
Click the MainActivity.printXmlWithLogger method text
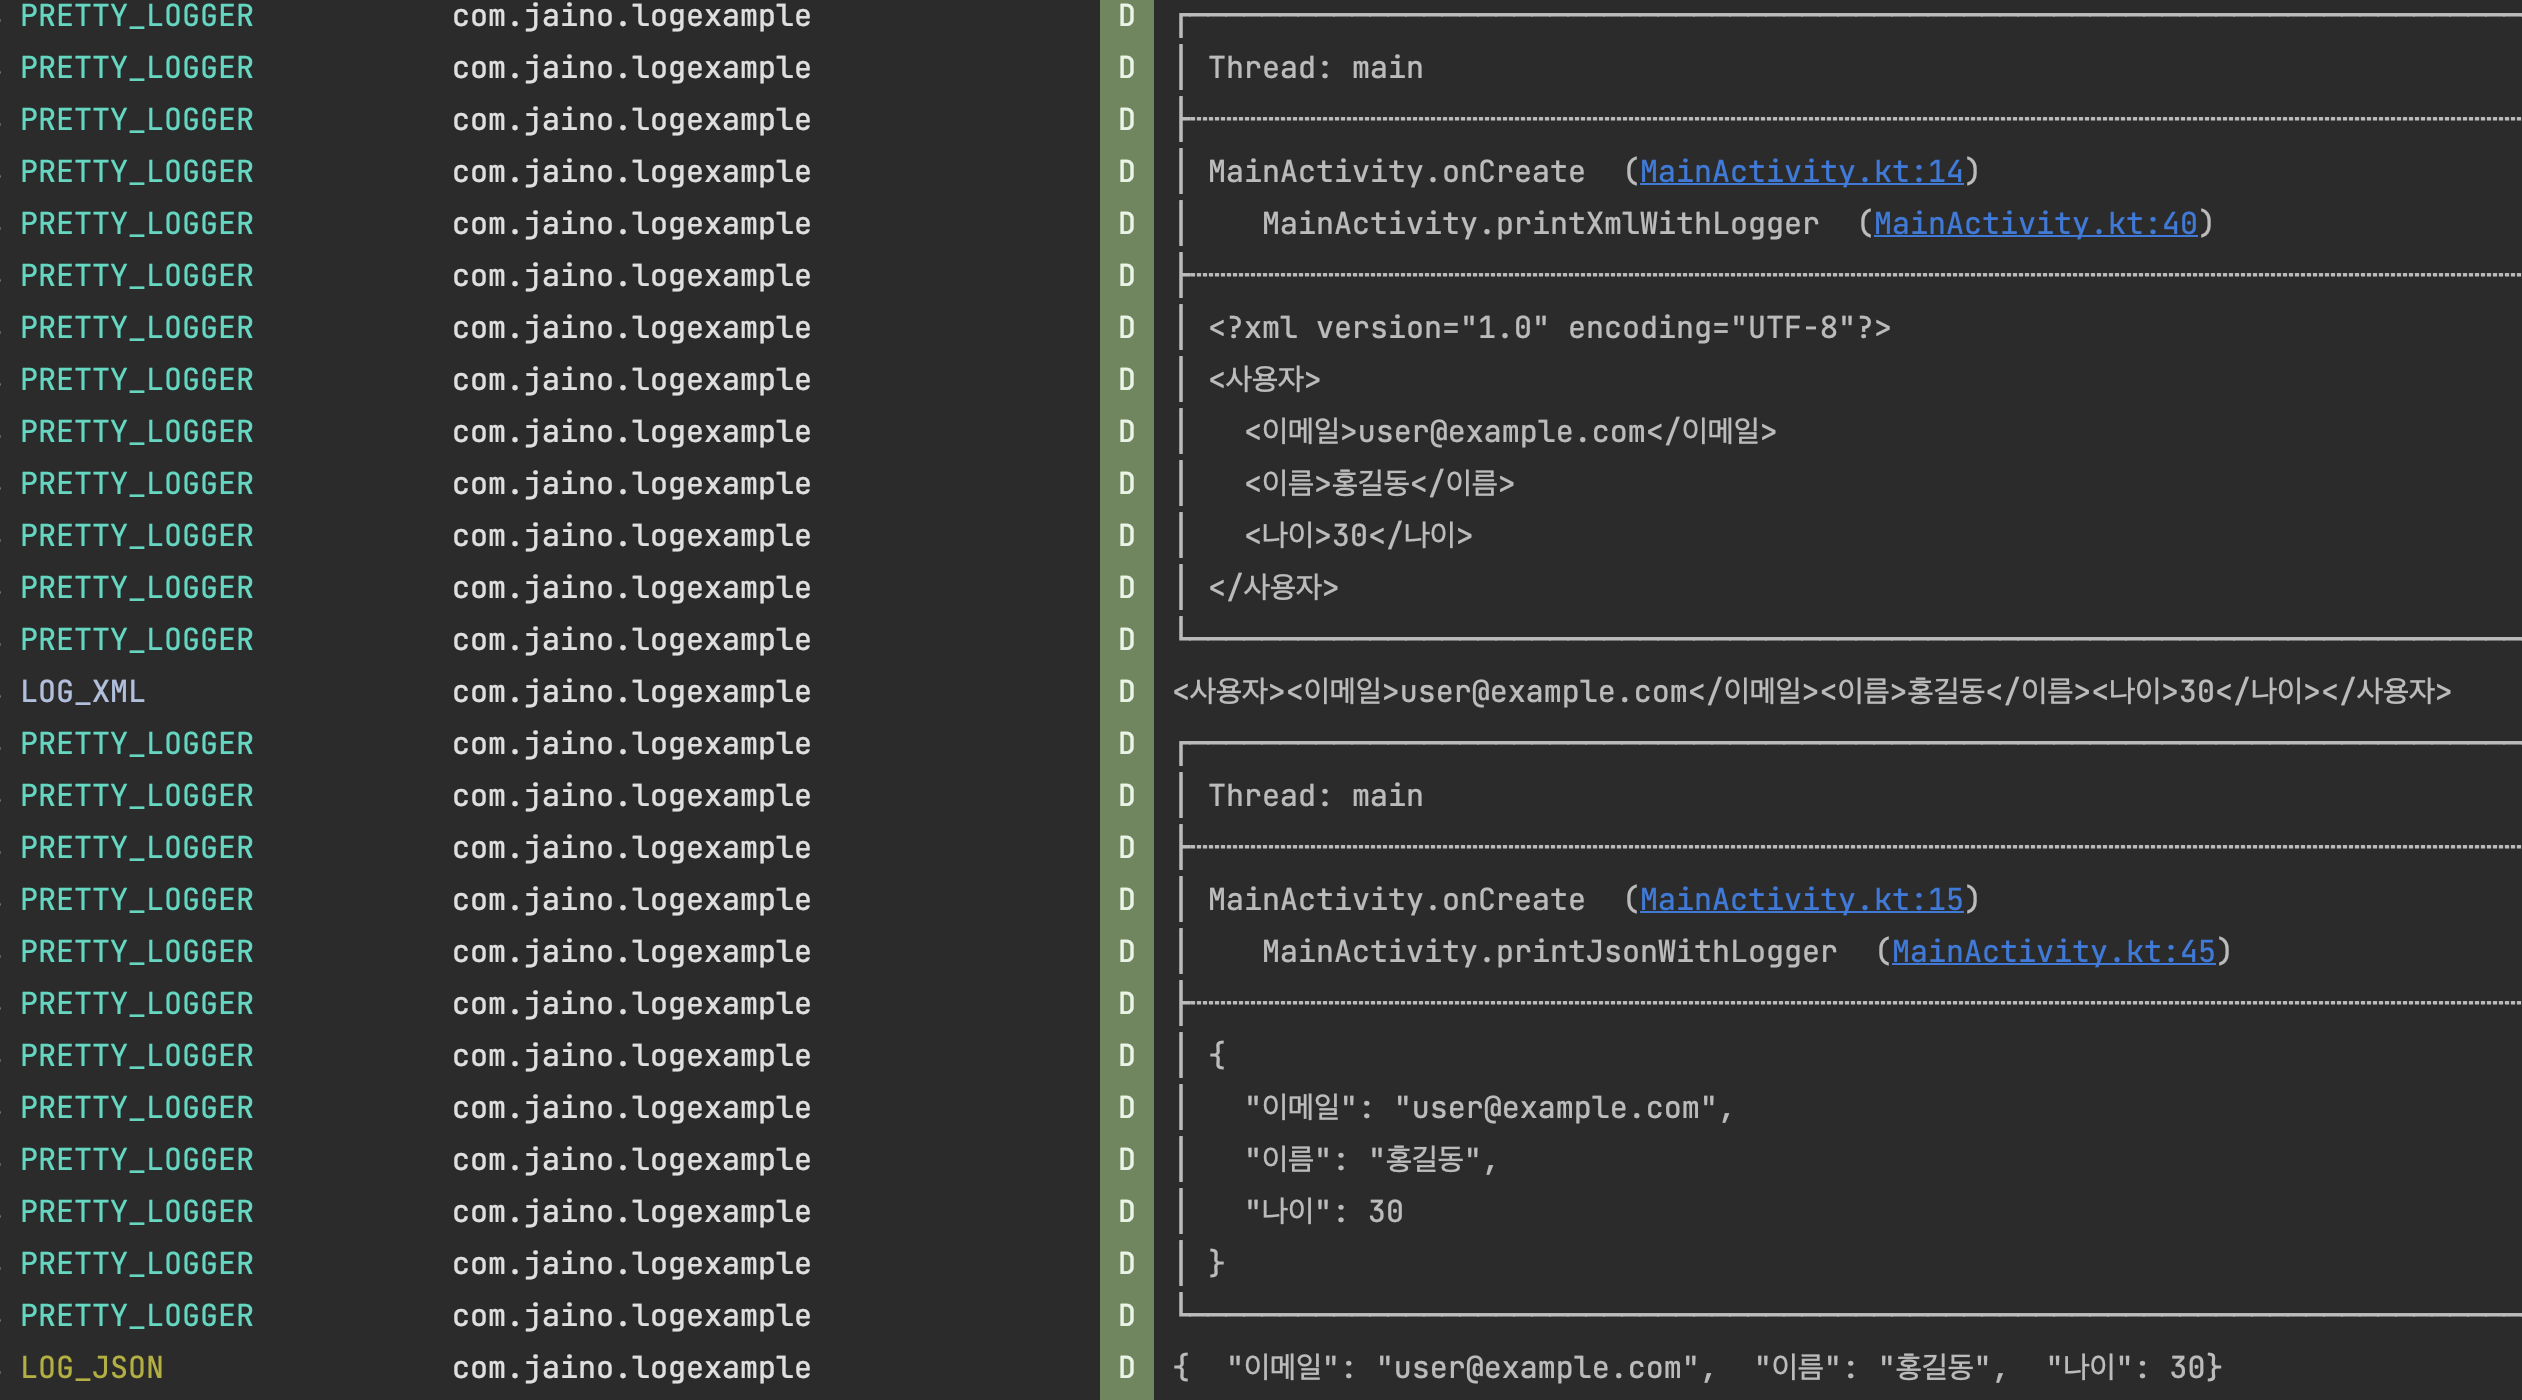pos(1540,224)
